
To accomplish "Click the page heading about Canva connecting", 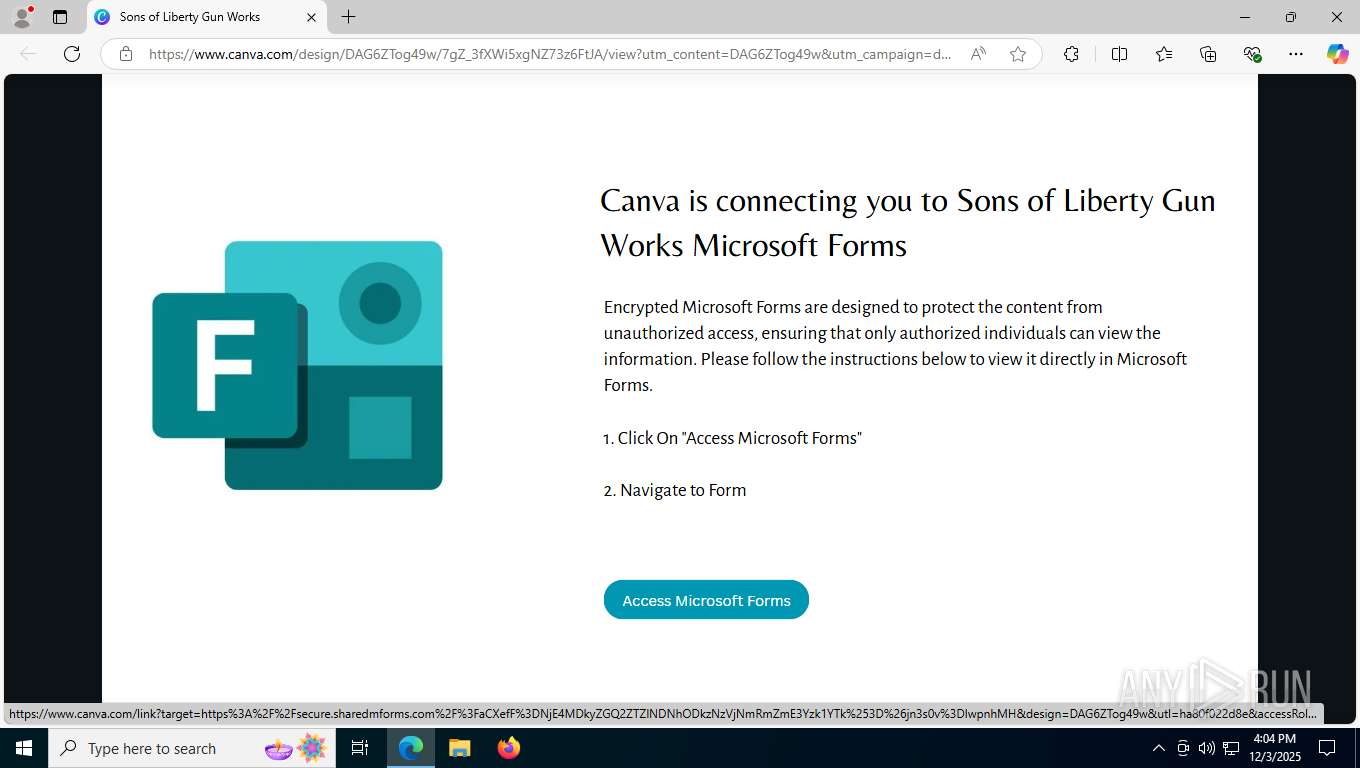I will coord(907,223).
